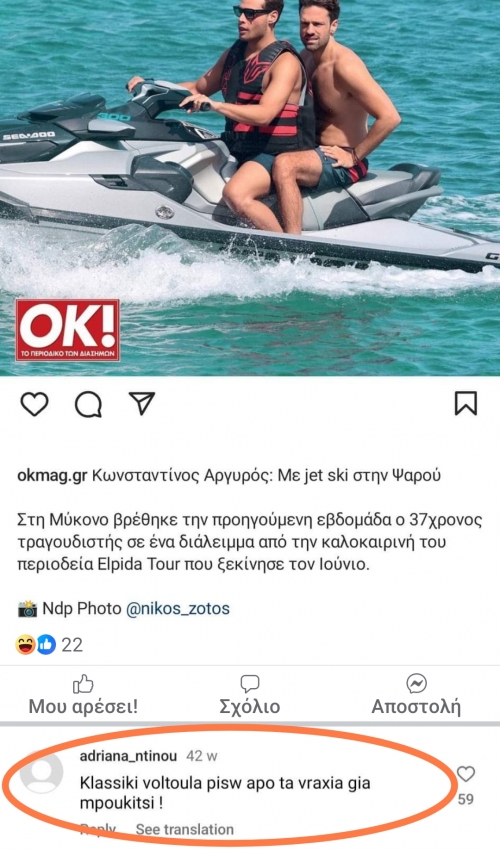500x850 pixels.
Task: Tap the commenter's grey avatar picture
Action: [42, 772]
